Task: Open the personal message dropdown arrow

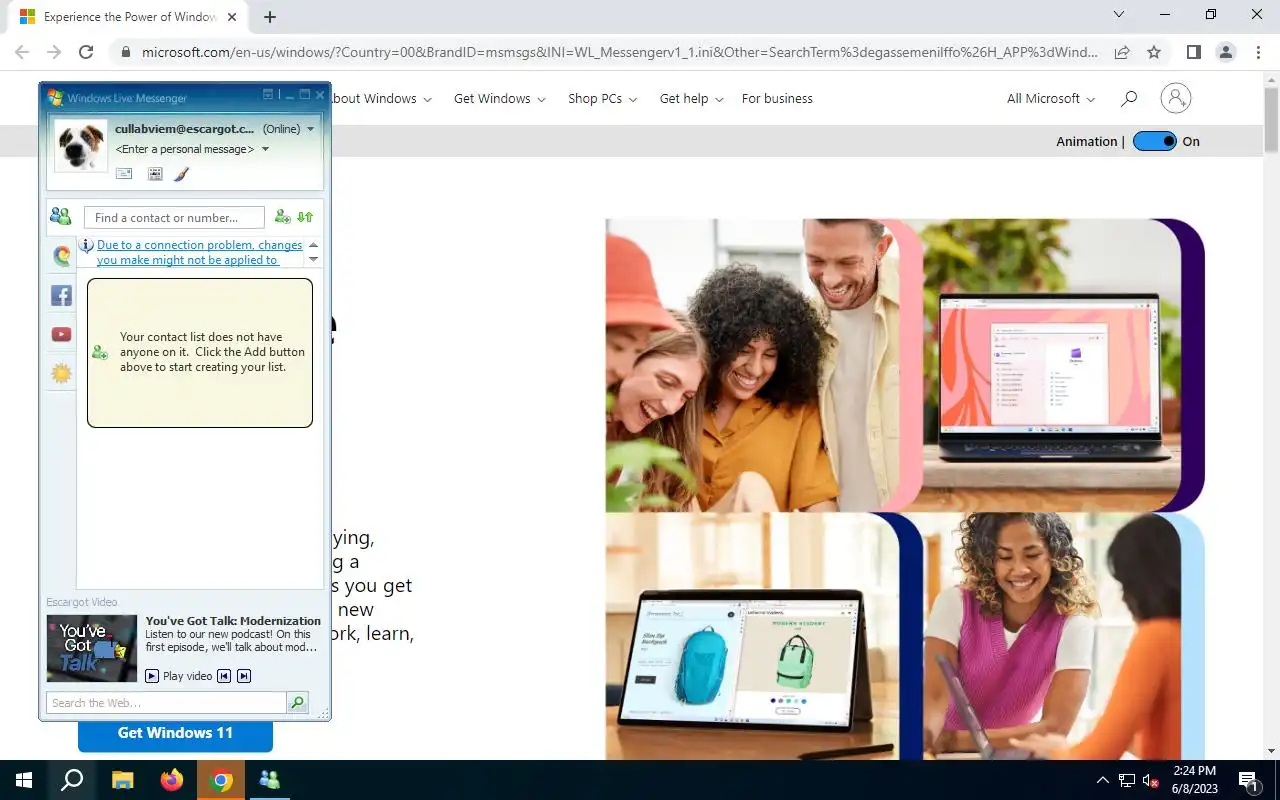Action: click(265, 149)
